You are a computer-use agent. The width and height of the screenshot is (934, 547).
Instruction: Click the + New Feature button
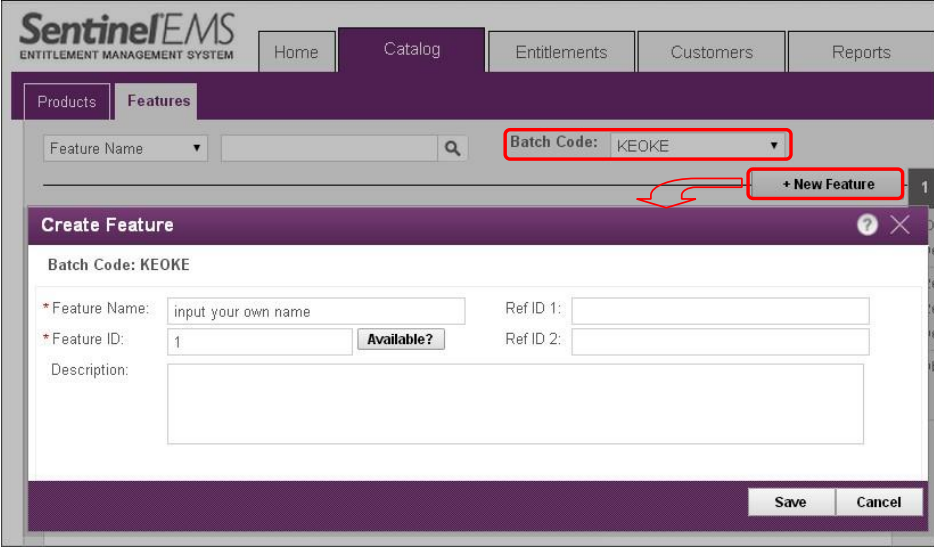(x=827, y=184)
